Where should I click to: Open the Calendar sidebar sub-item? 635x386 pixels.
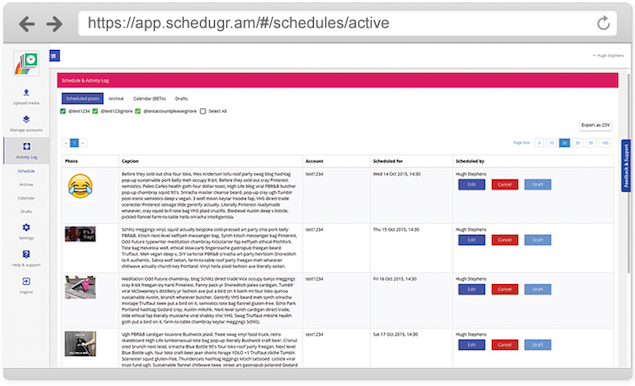26,198
